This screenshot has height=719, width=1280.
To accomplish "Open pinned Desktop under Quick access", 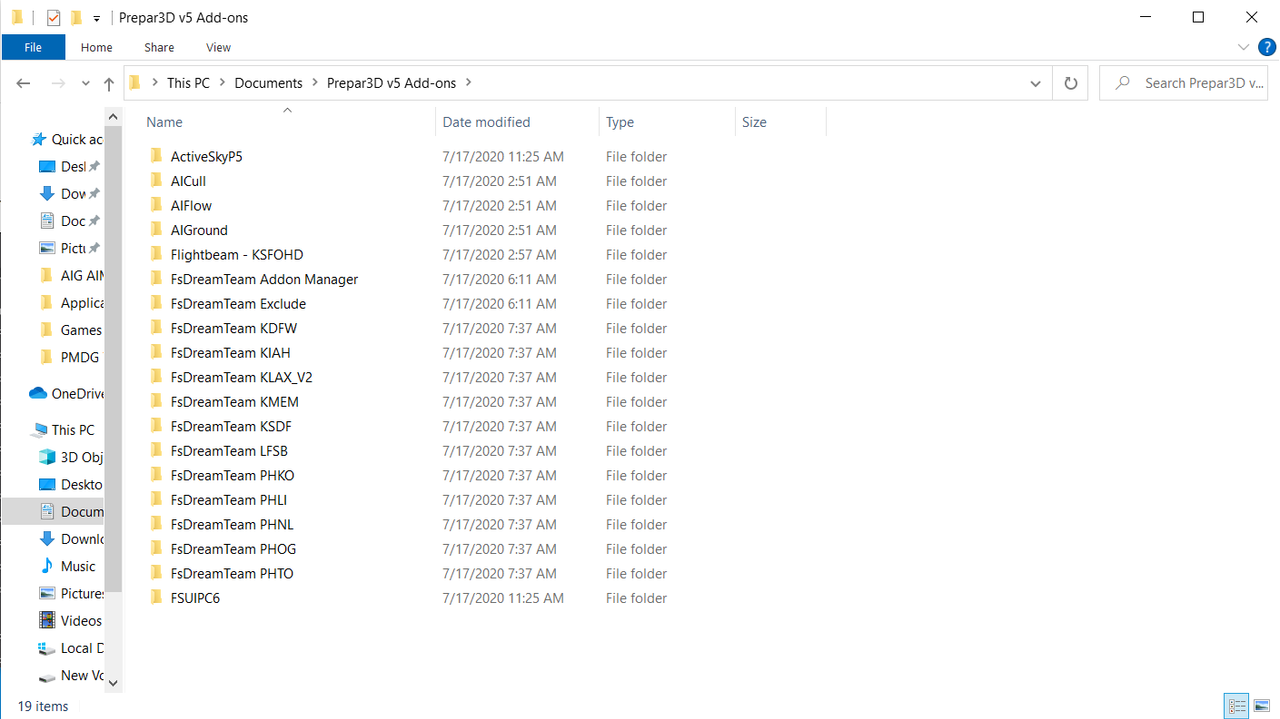I will point(70,166).
